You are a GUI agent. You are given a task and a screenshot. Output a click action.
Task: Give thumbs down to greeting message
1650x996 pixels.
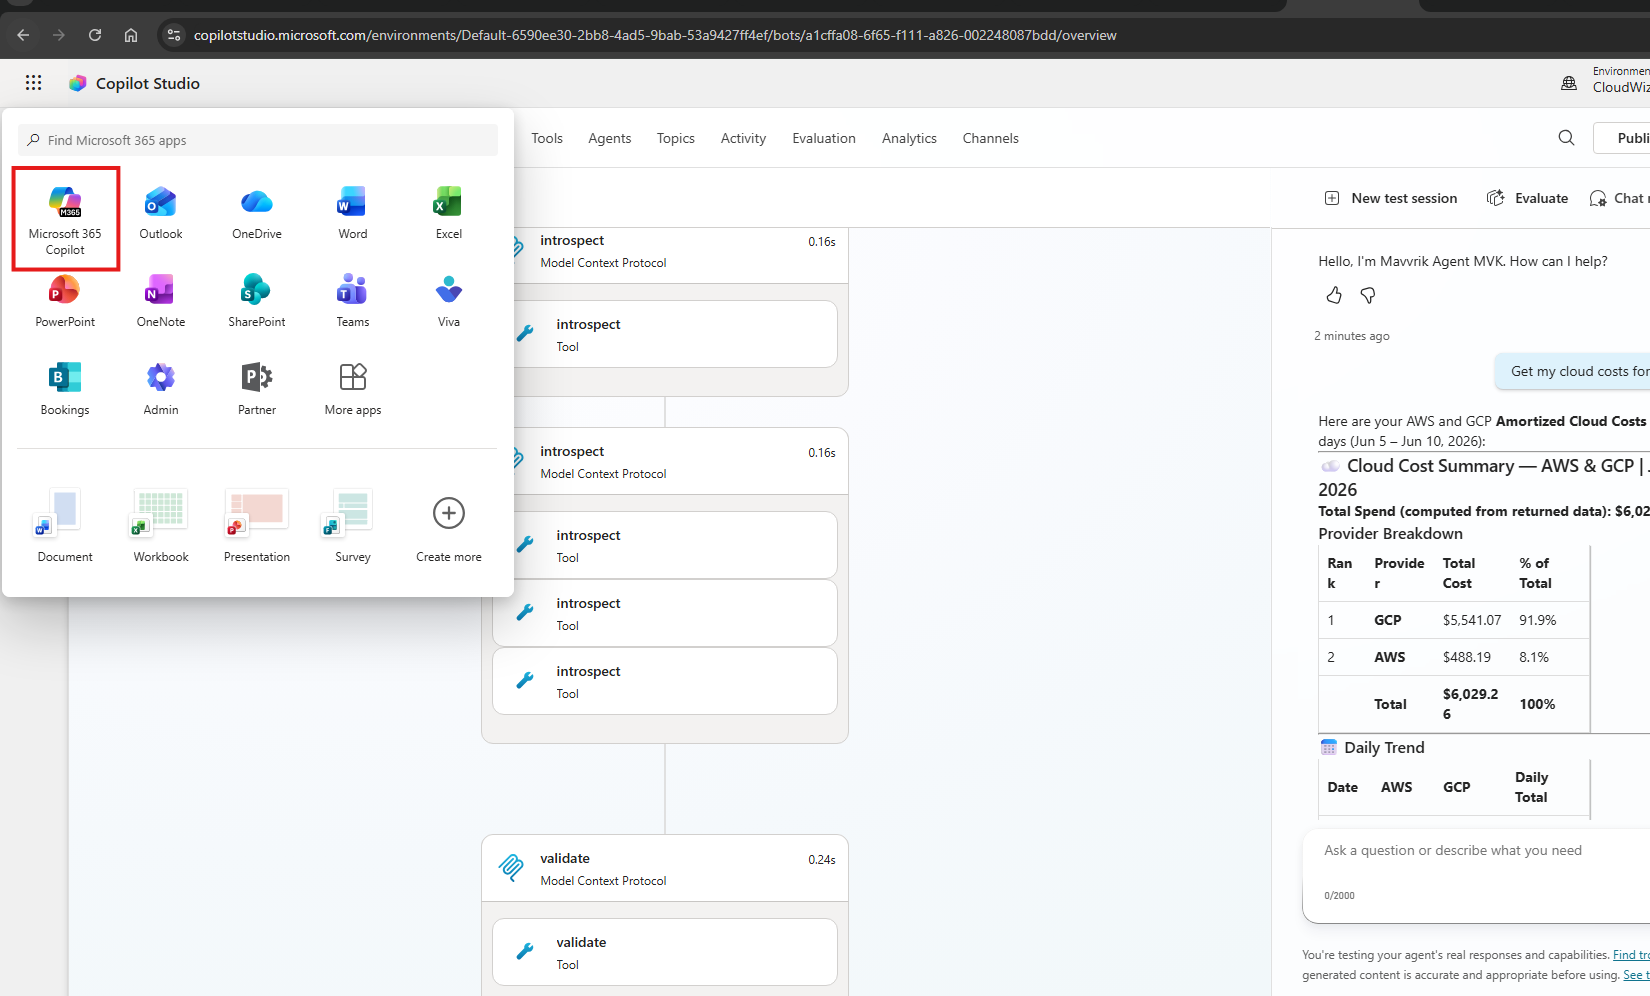pyautogui.click(x=1368, y=295)
